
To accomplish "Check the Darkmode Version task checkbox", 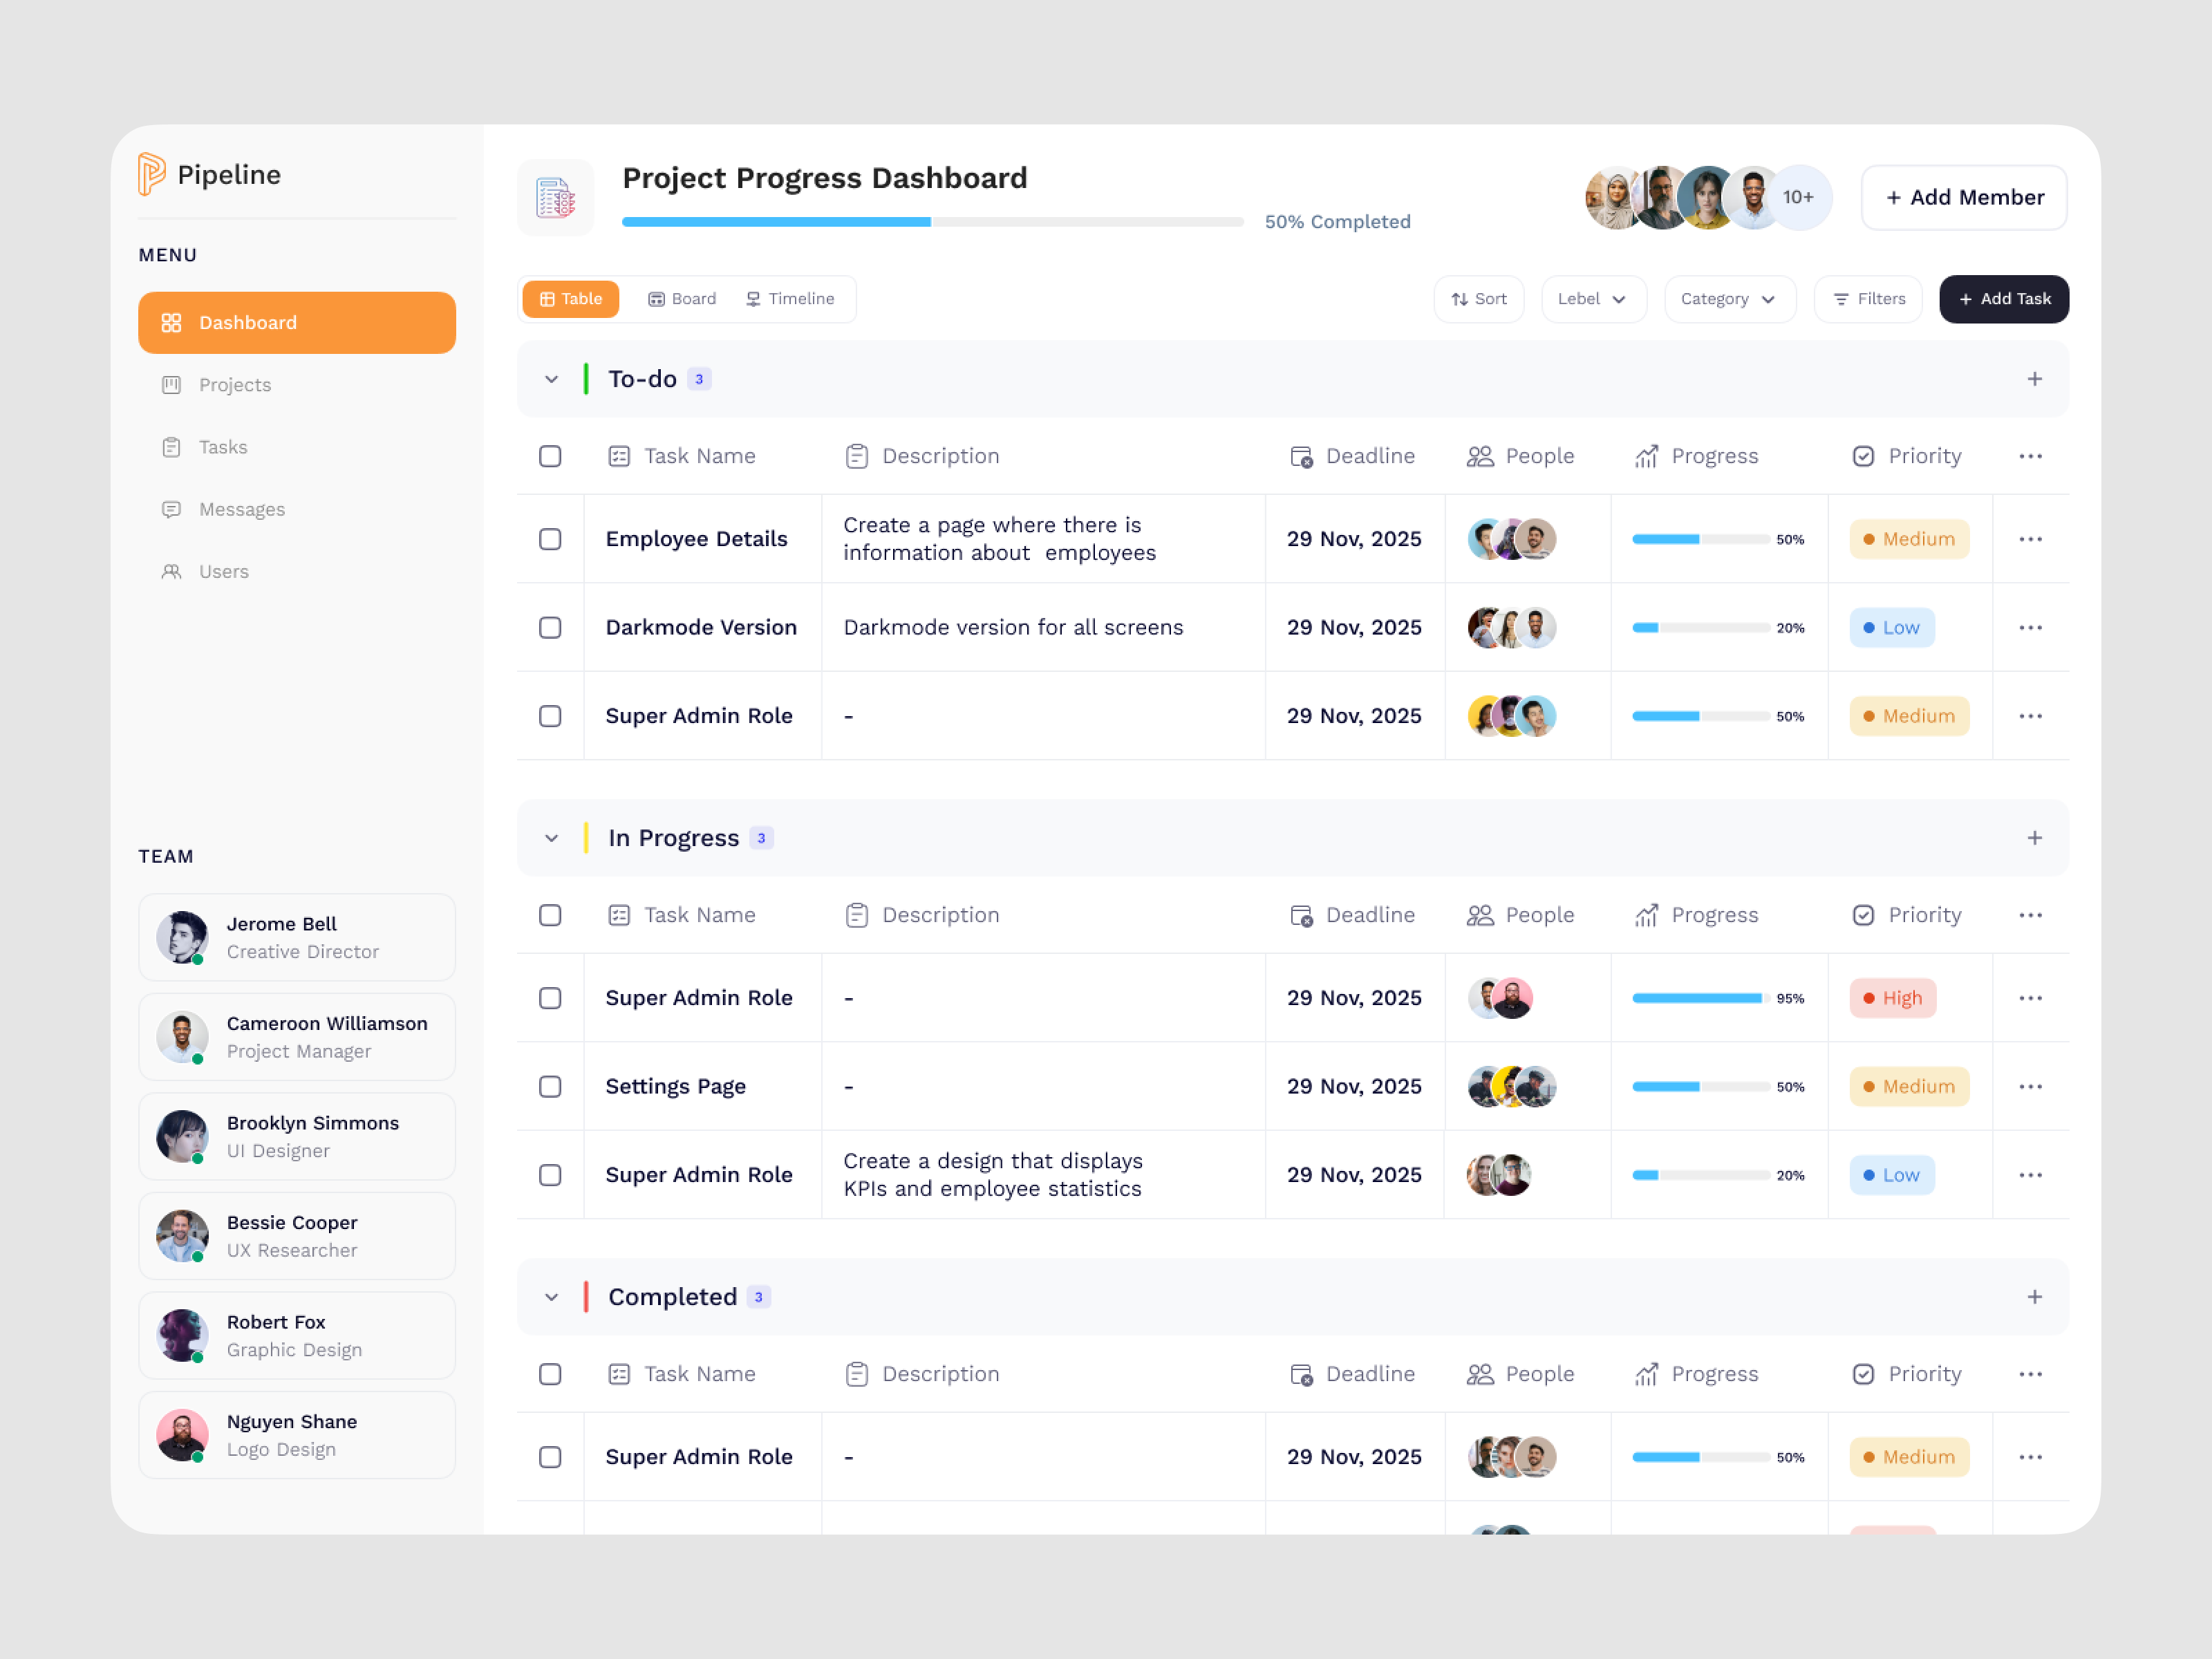I will (550, 627).
